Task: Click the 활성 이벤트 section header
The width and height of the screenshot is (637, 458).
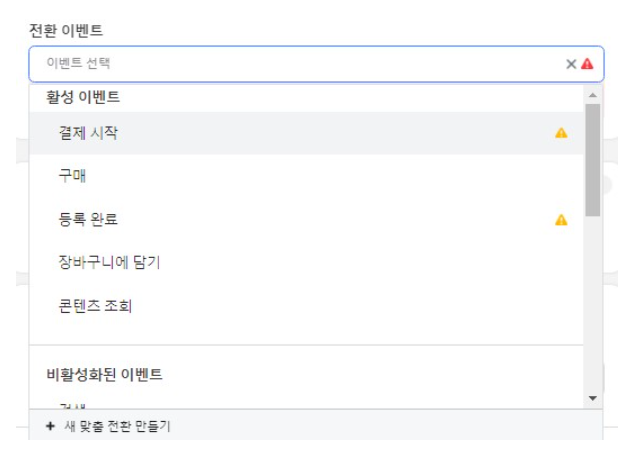Action: 83,97
